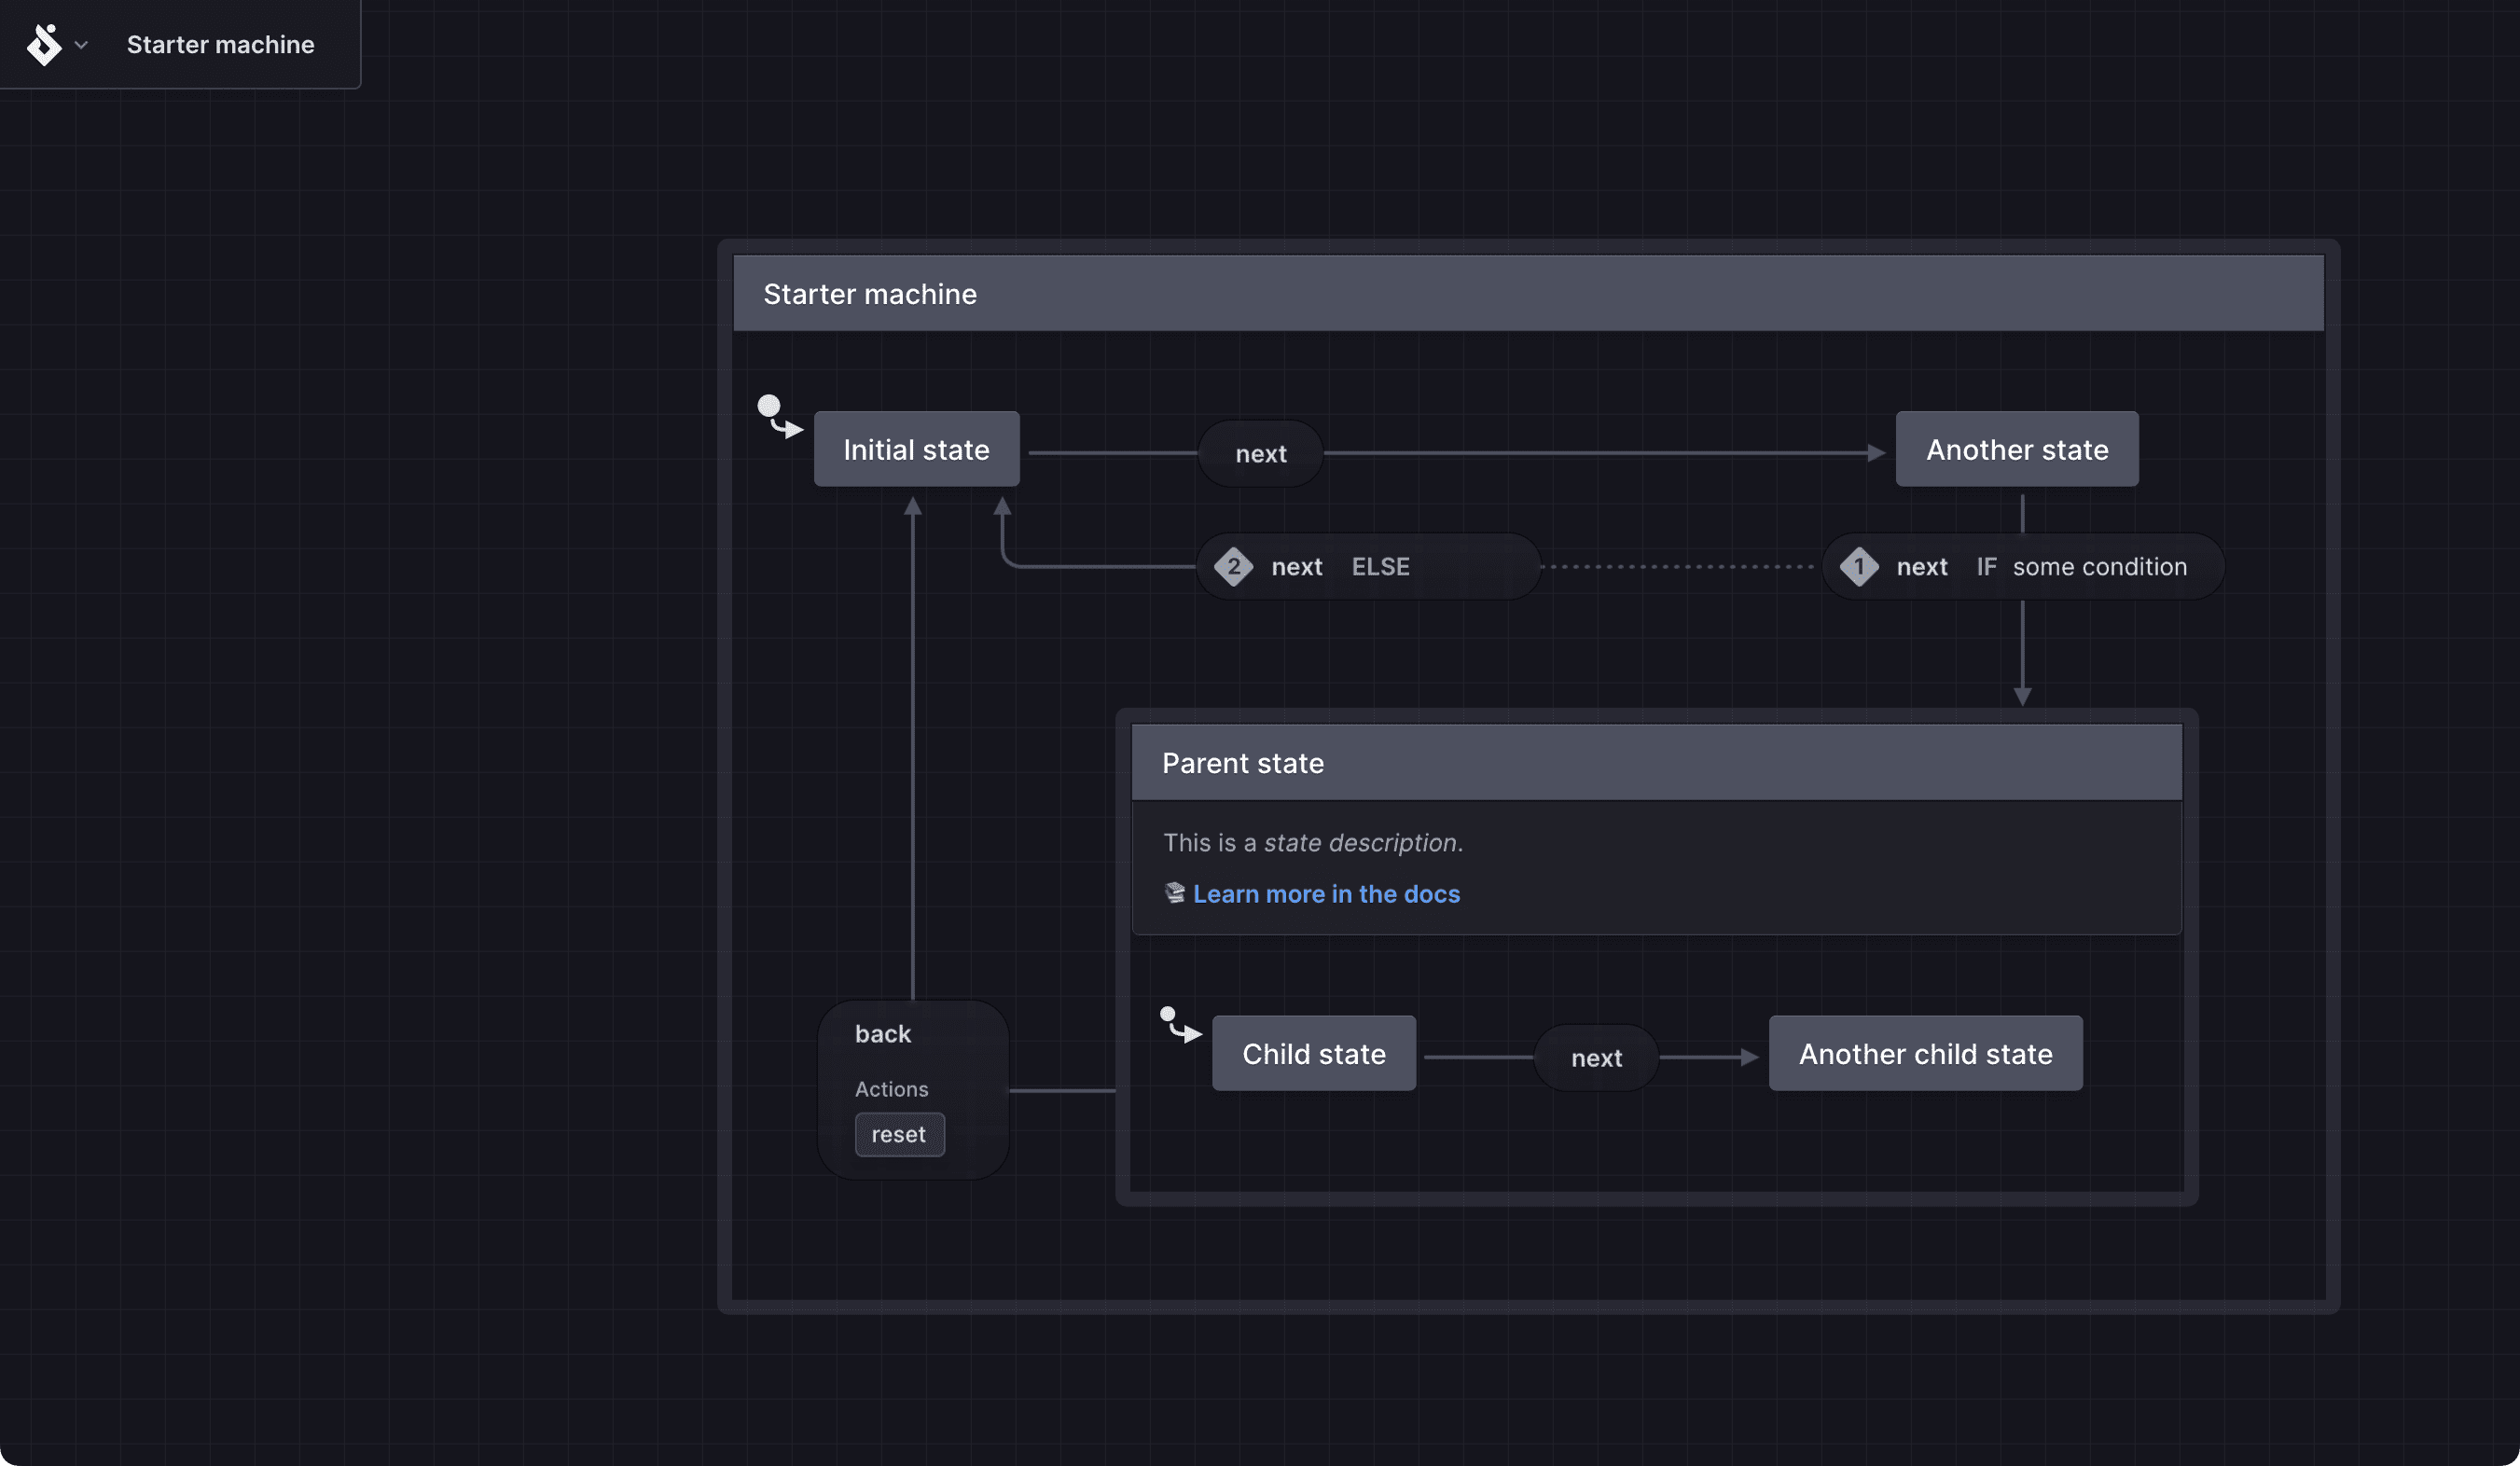
Task: Click the reset action chip
Action: (x=898, y=1135)
